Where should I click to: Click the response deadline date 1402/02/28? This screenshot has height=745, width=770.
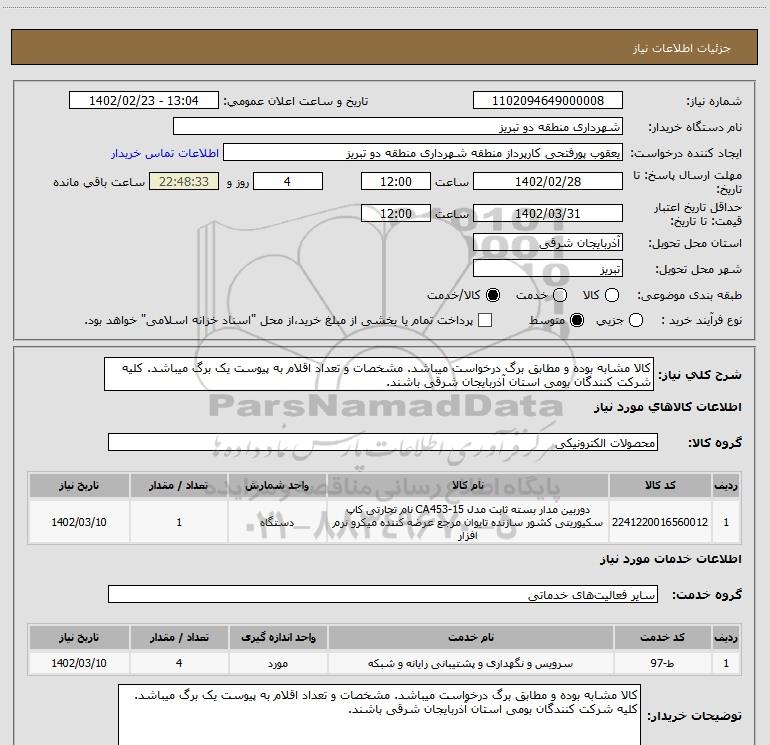point(548,181)
